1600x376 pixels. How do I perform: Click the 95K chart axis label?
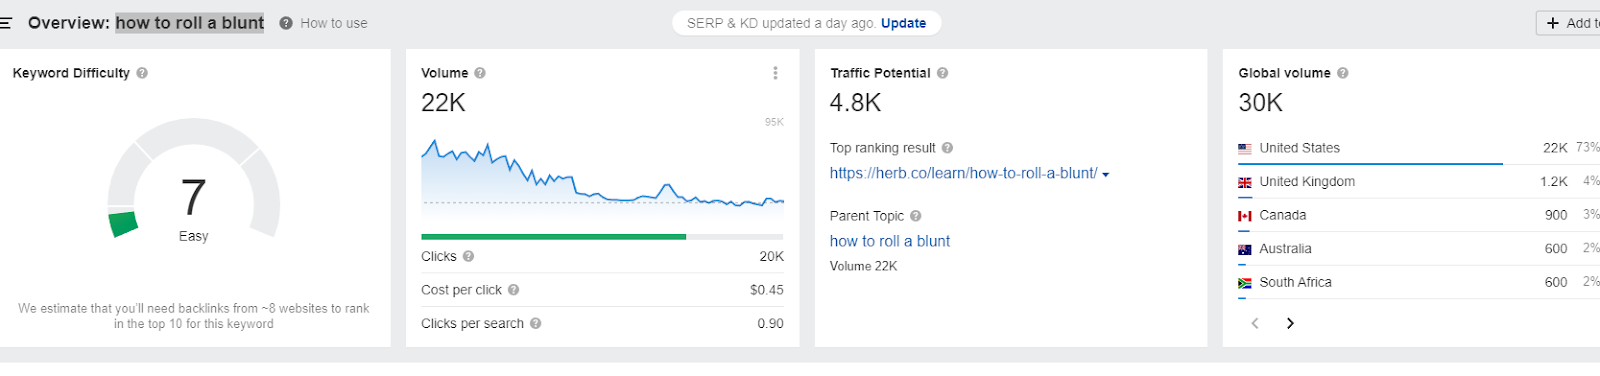pos(774,122)
